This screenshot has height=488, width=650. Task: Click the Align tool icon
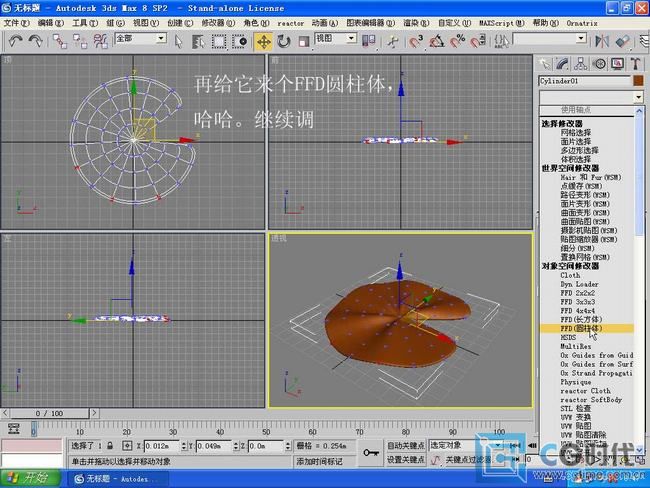[x=622, y=41]
